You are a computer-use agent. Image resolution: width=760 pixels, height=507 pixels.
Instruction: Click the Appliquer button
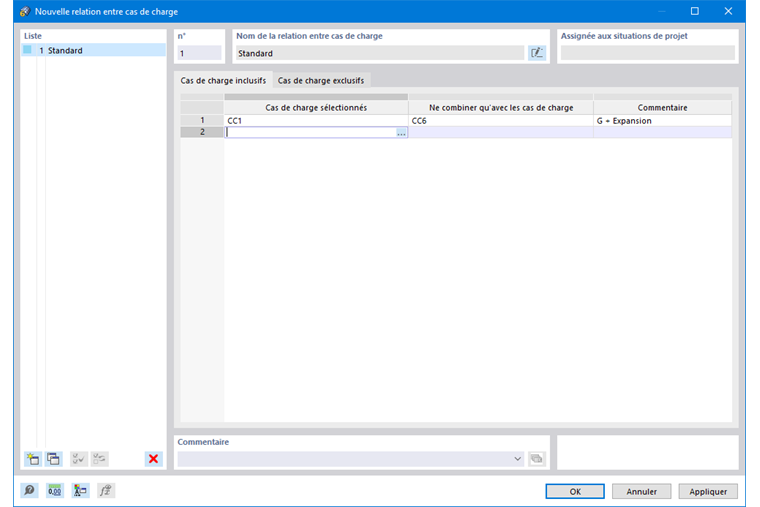[x=708, y=491]
